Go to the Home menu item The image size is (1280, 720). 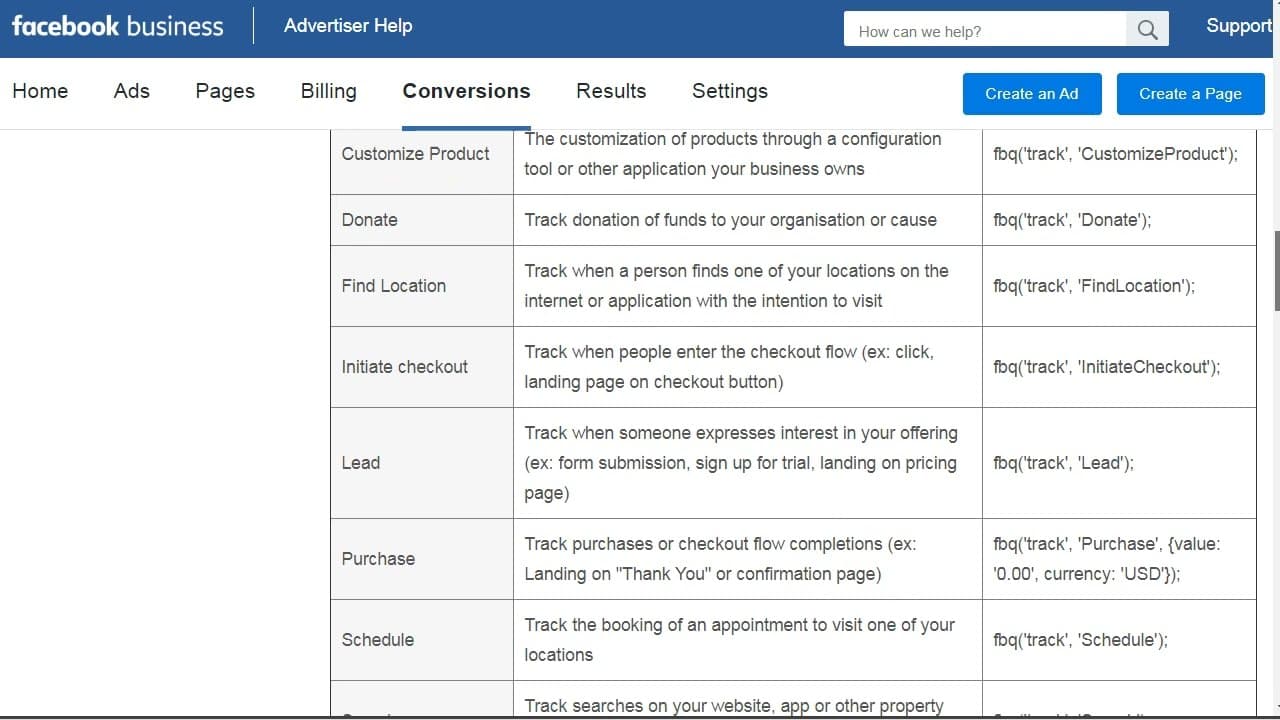pos(40,91)
